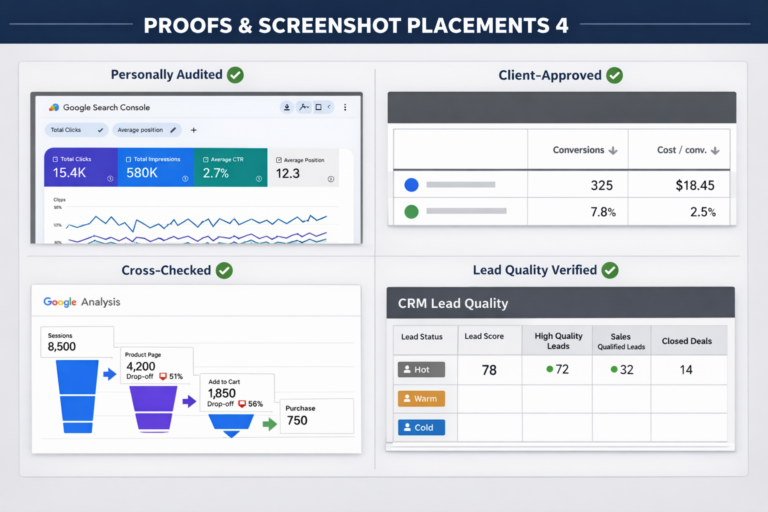768x512 pixels.
Task: Click the green checkmark beside Client-Approved
Action: (x=614, y=75)
